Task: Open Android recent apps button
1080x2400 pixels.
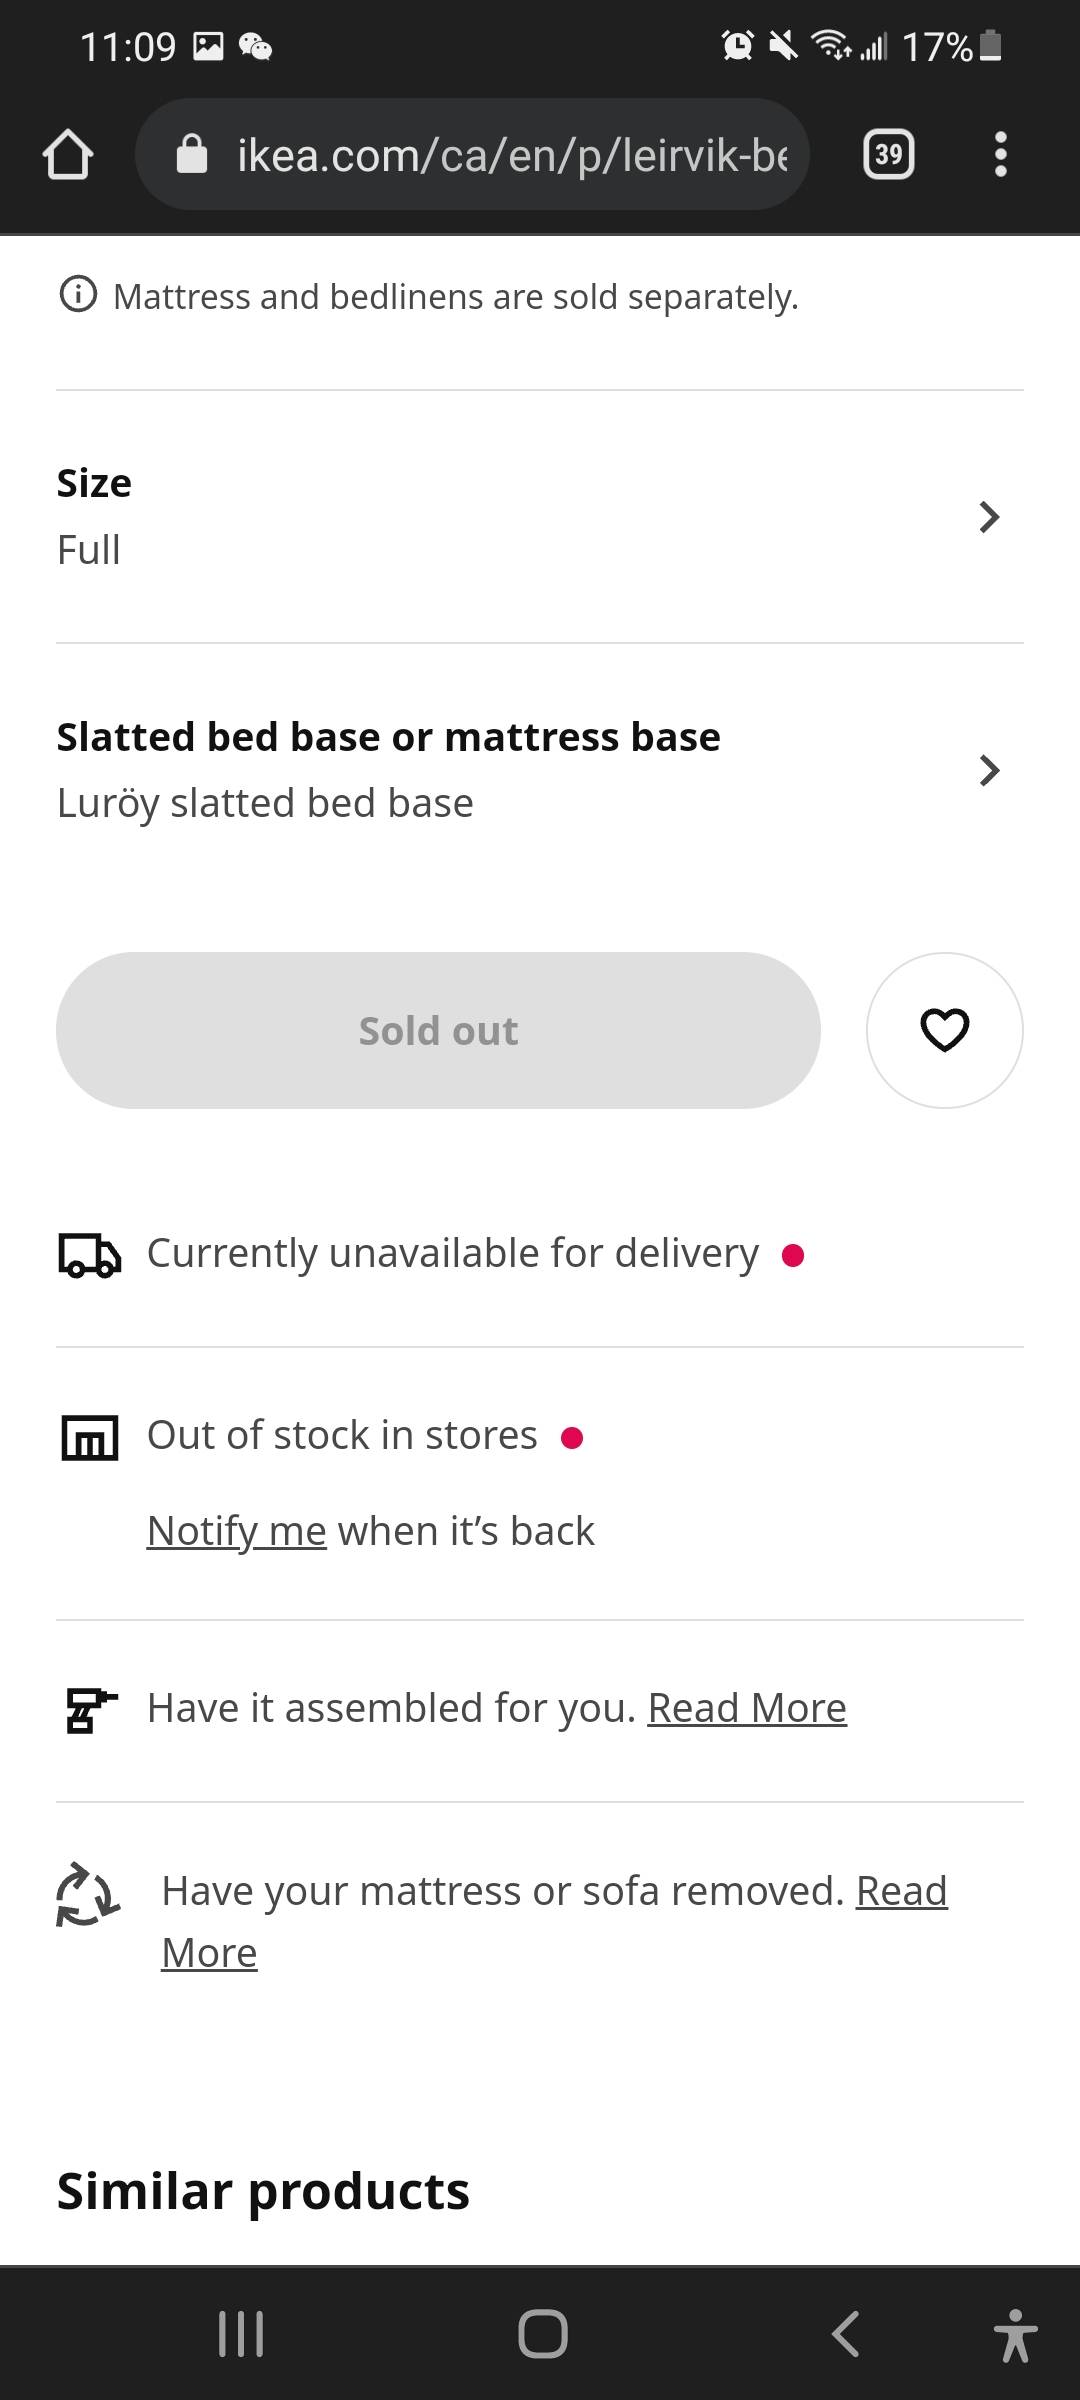Action: (x=241, y=2334)
